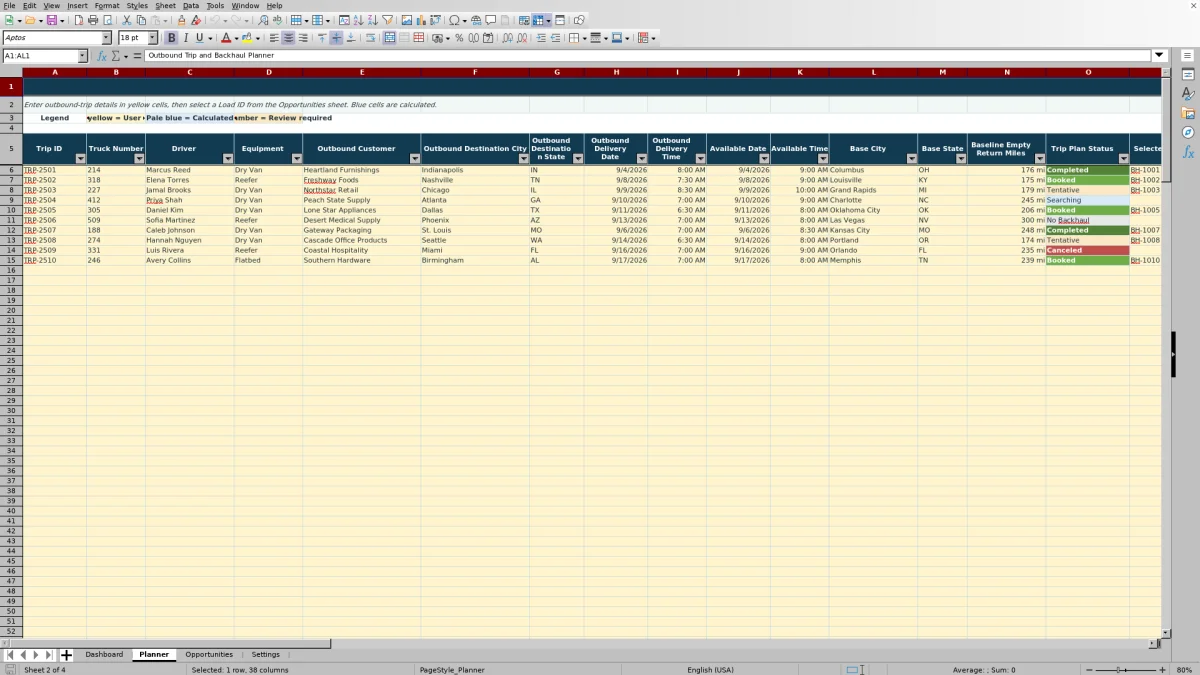Open the Data menu
1200x675 pixels.
click(191, 6)
